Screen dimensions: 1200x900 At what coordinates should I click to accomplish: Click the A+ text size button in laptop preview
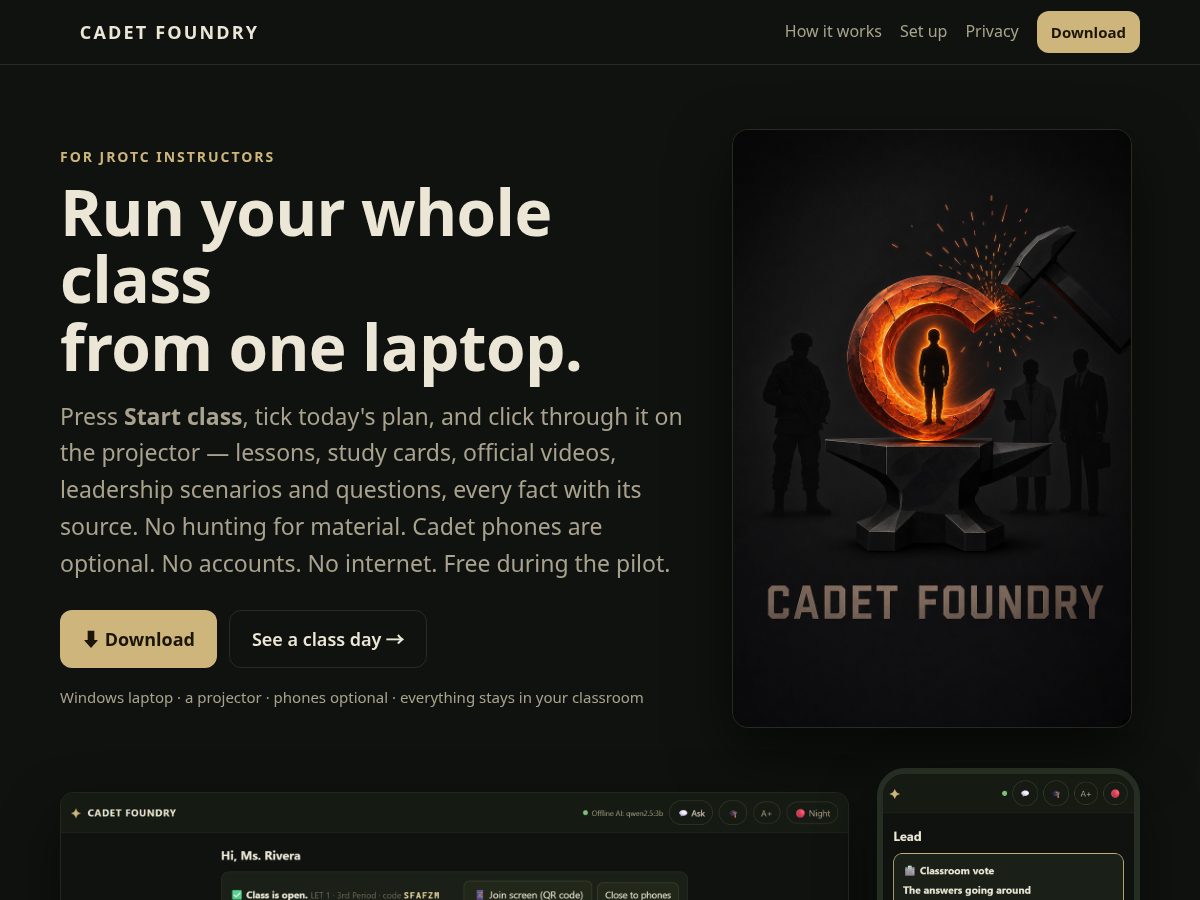[x=766, y=813]
